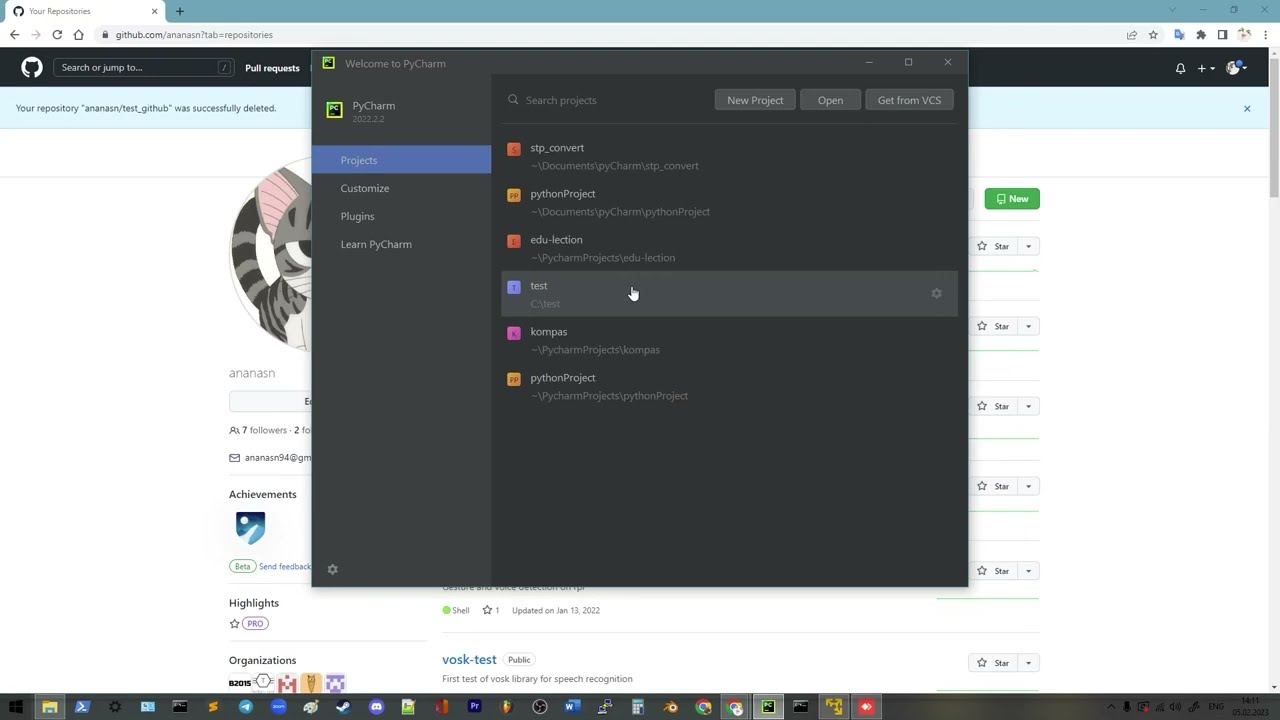This screenshot has width=1280, height=720.
Task: Open pythonProject in PycharmProjects folder
Action: pyautogui.click(x=729, y=386)
